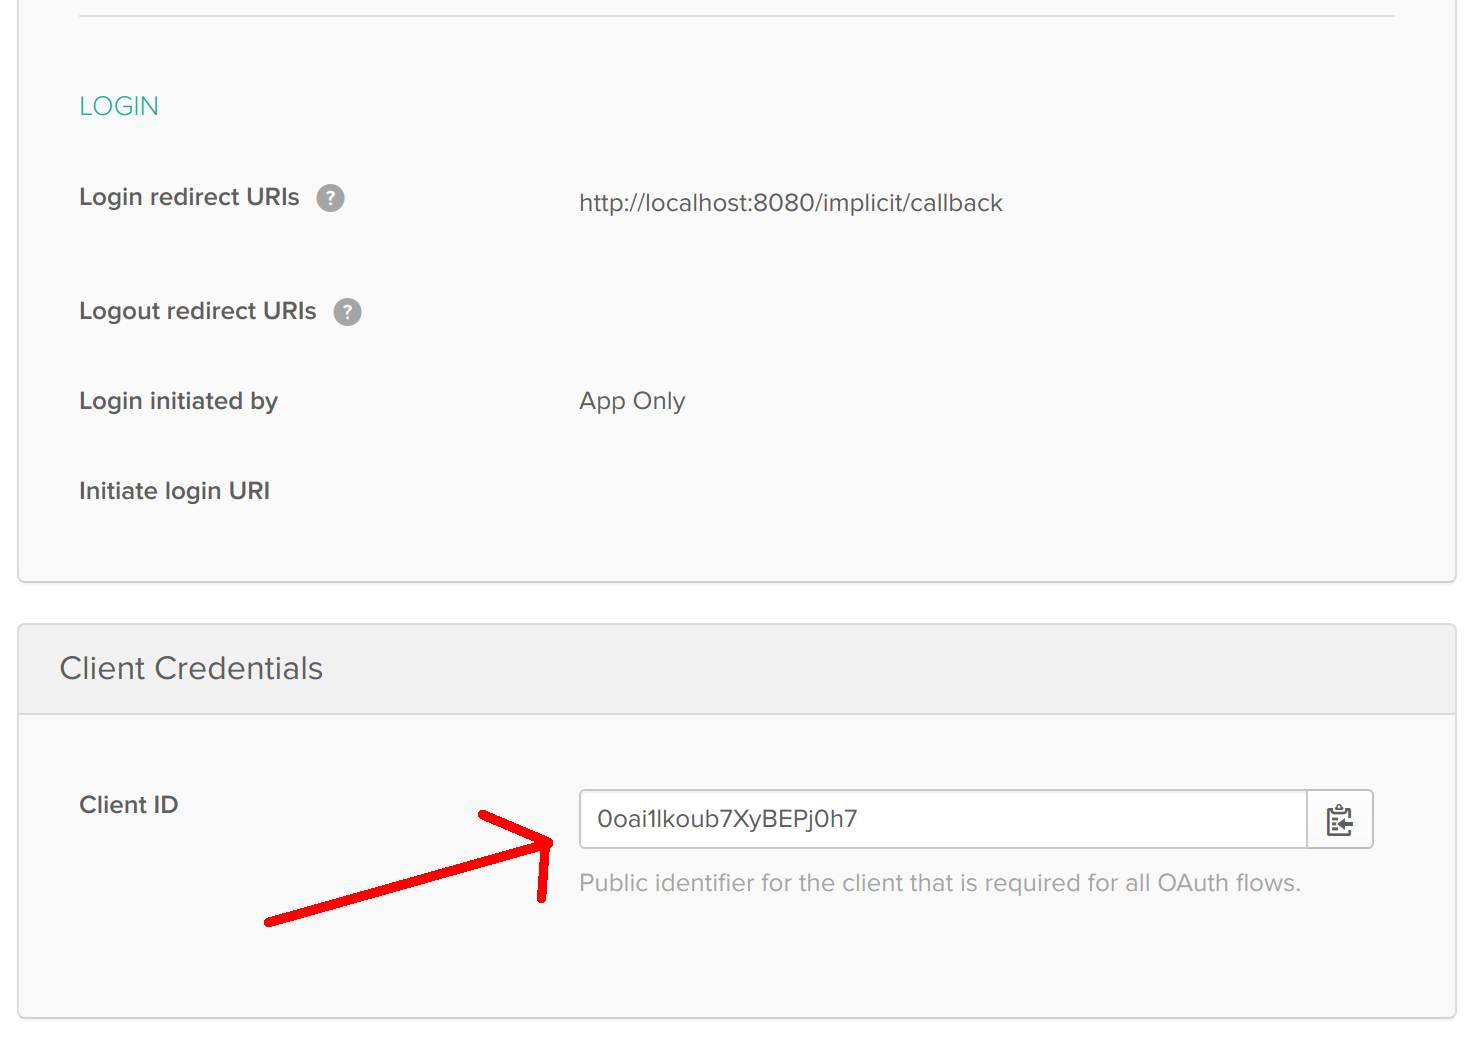Click the Login initiated by label

coord(178,401)
